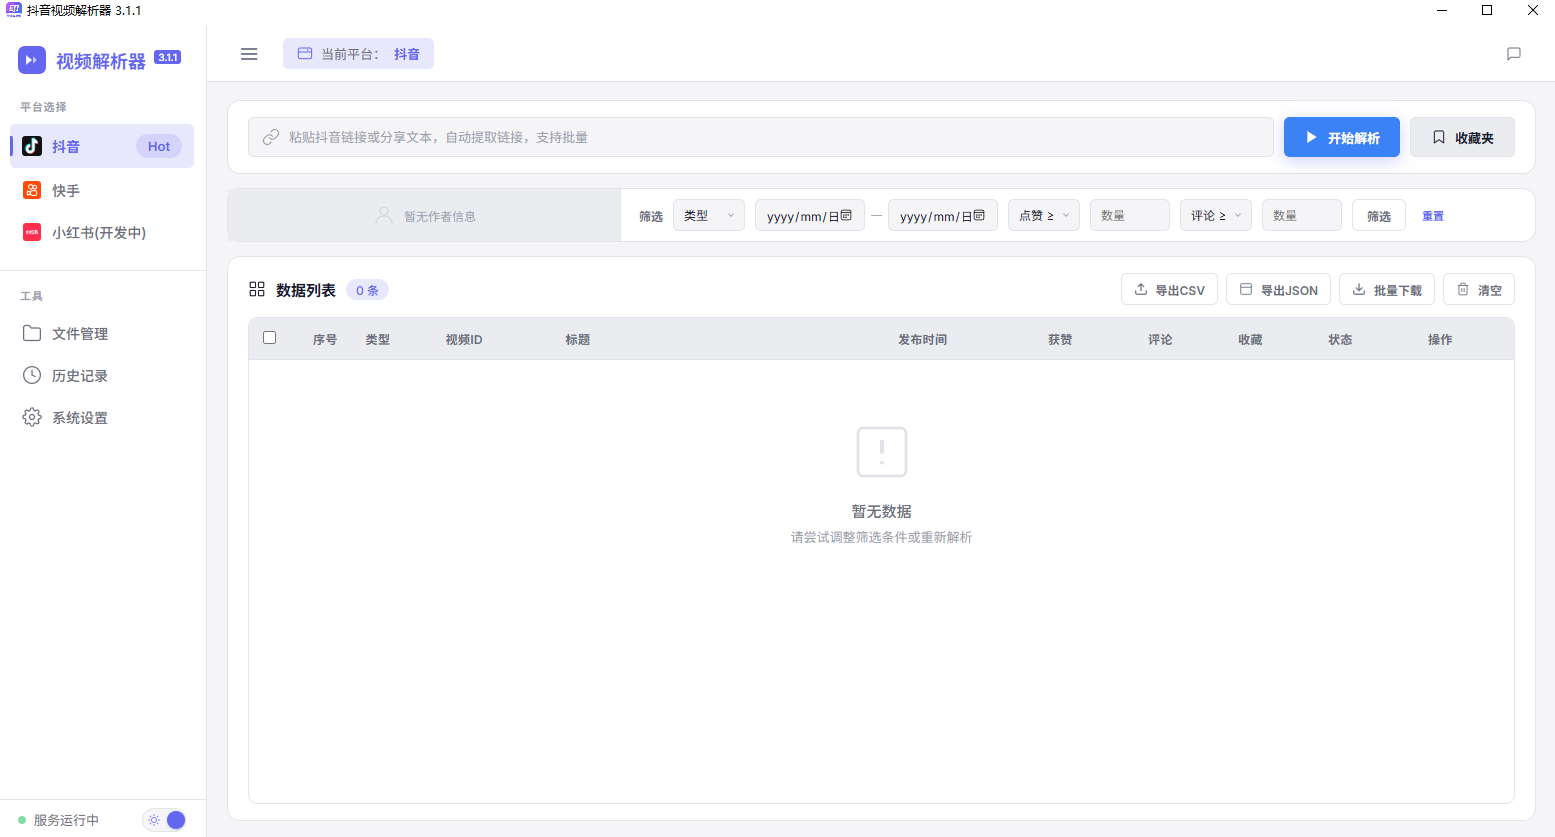The height and width of the screenshot is (837, 1555).
Task: Click the trash icon on 清空
Action: [x=1463, y=289]
